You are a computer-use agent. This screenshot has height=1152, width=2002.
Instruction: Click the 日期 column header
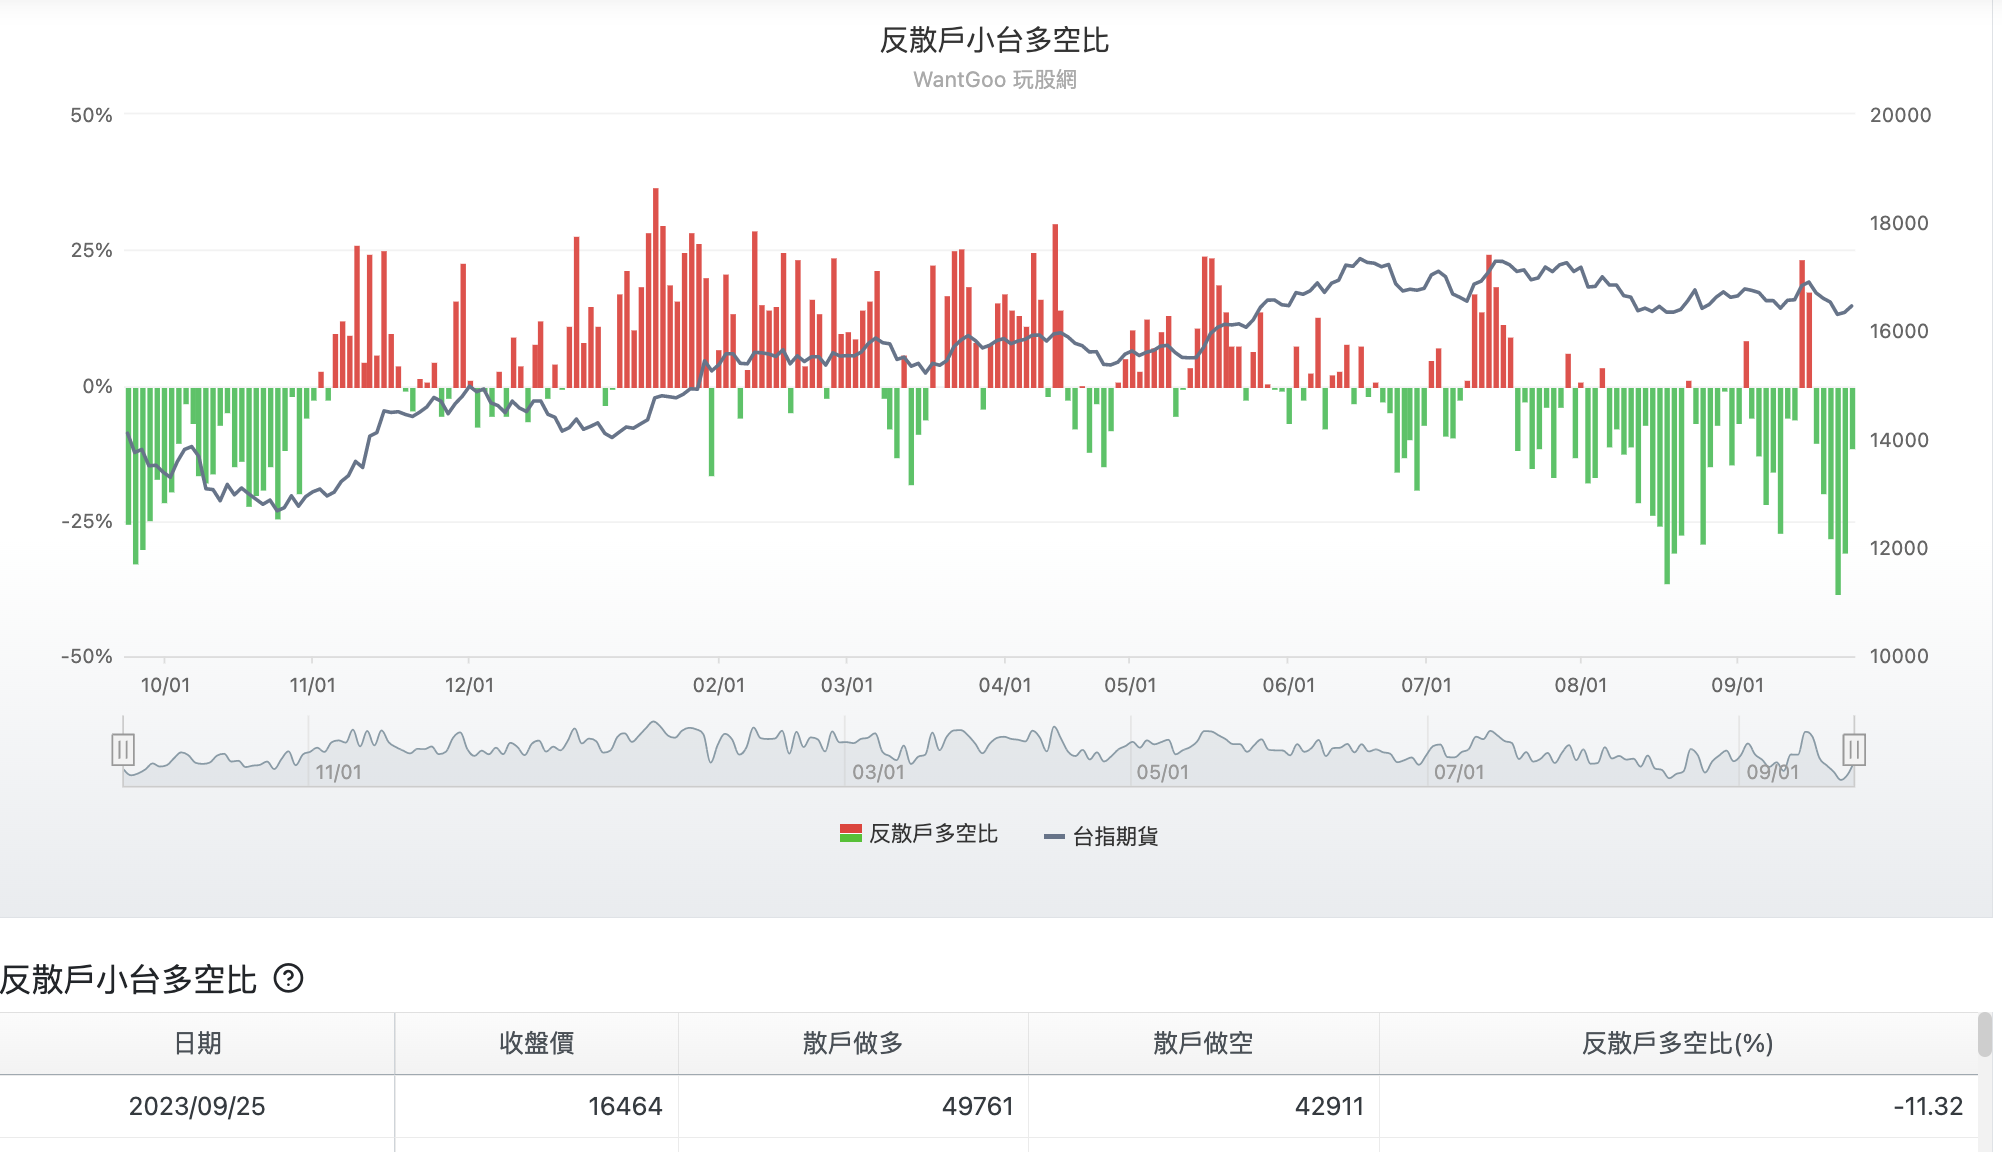[x=197, y=1043]
